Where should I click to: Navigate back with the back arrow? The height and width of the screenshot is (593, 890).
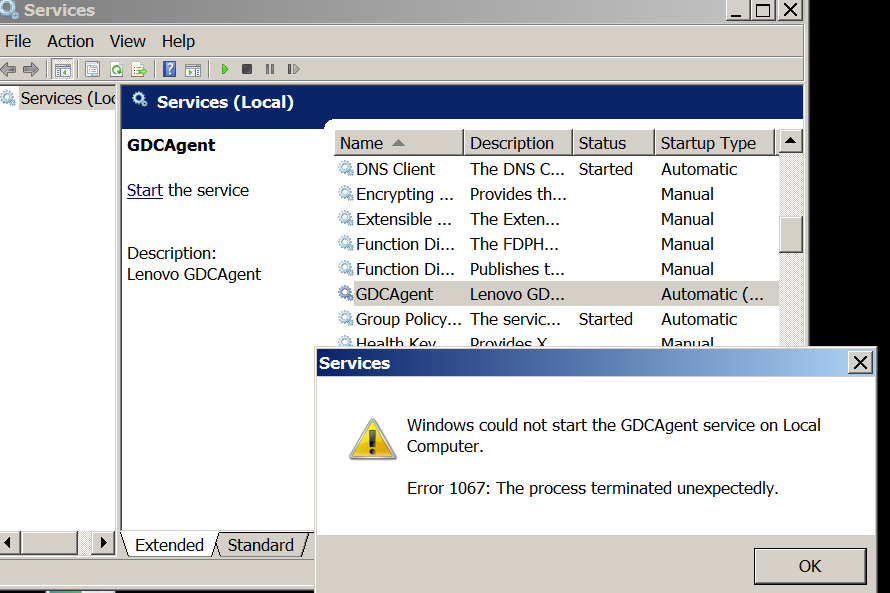coord(9,69)
